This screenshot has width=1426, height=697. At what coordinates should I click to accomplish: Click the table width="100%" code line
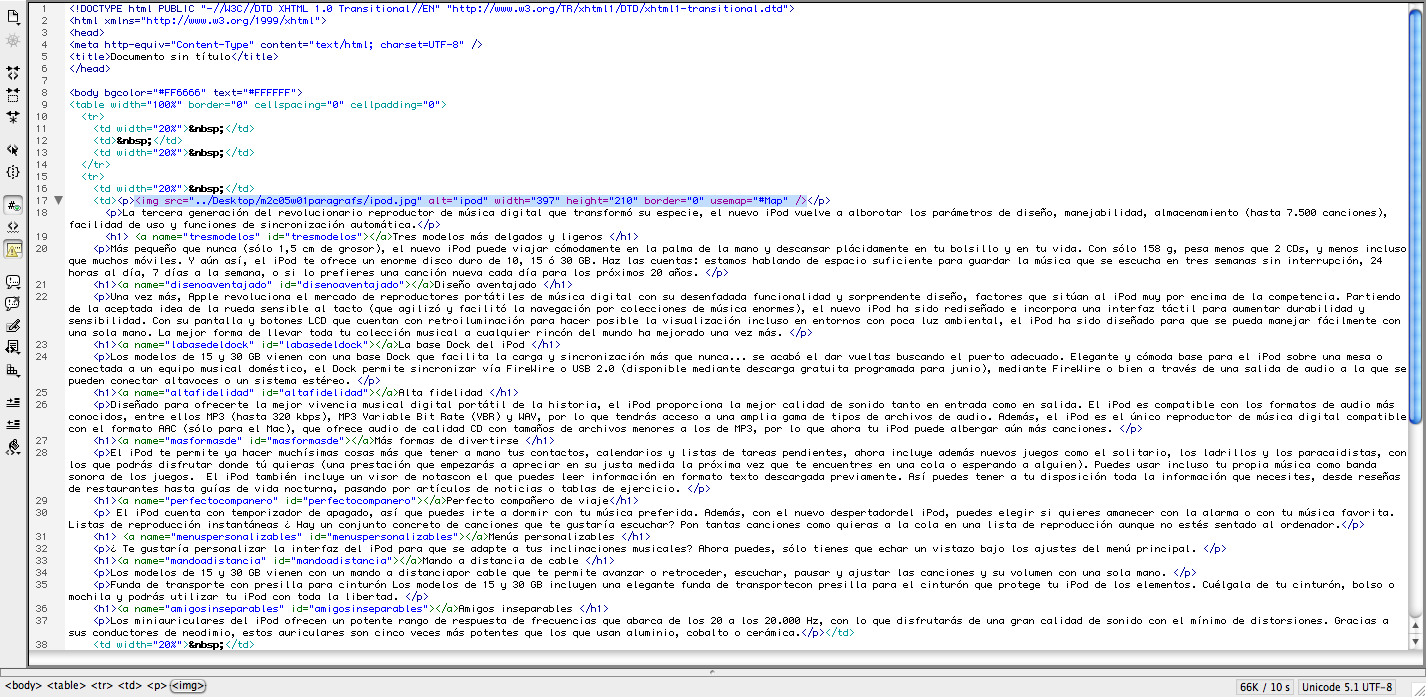[258, 104]
